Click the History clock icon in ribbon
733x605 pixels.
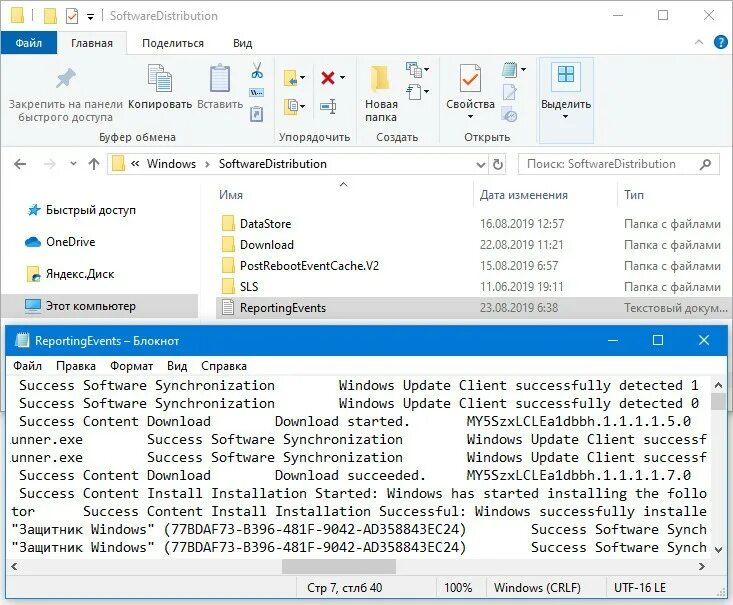point(510,114)
